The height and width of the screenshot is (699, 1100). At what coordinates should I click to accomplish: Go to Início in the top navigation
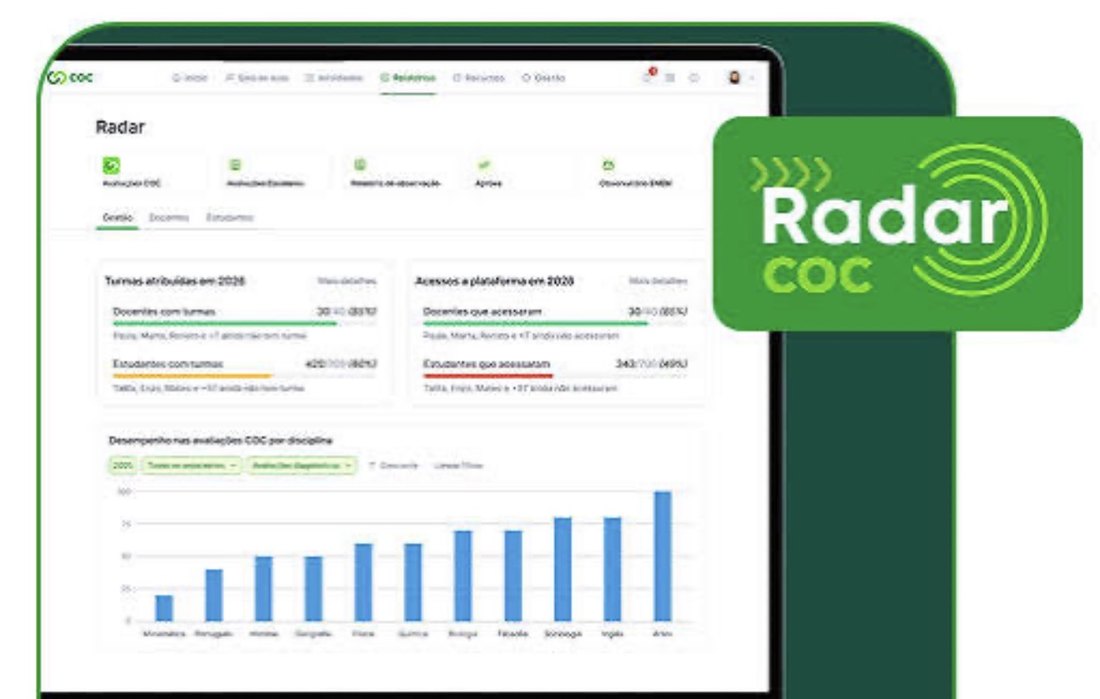(190, 78)
